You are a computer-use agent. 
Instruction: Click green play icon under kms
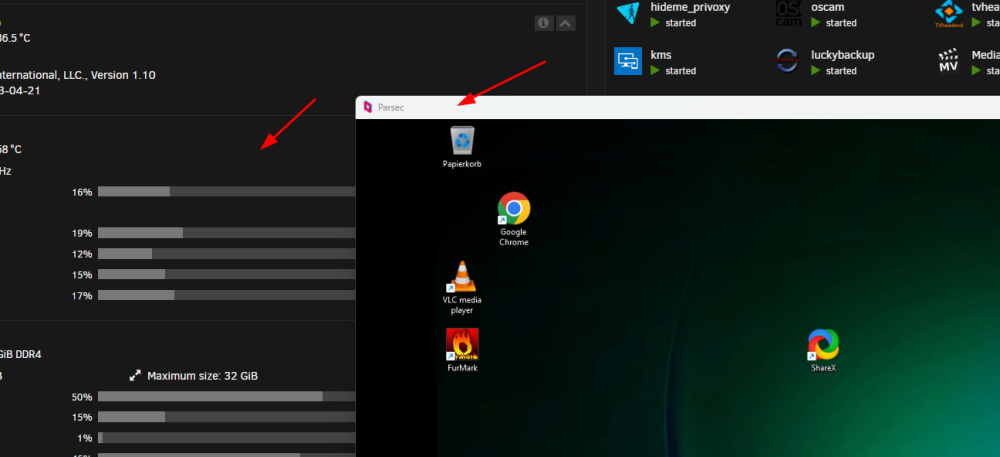click(x=655, y=70)
